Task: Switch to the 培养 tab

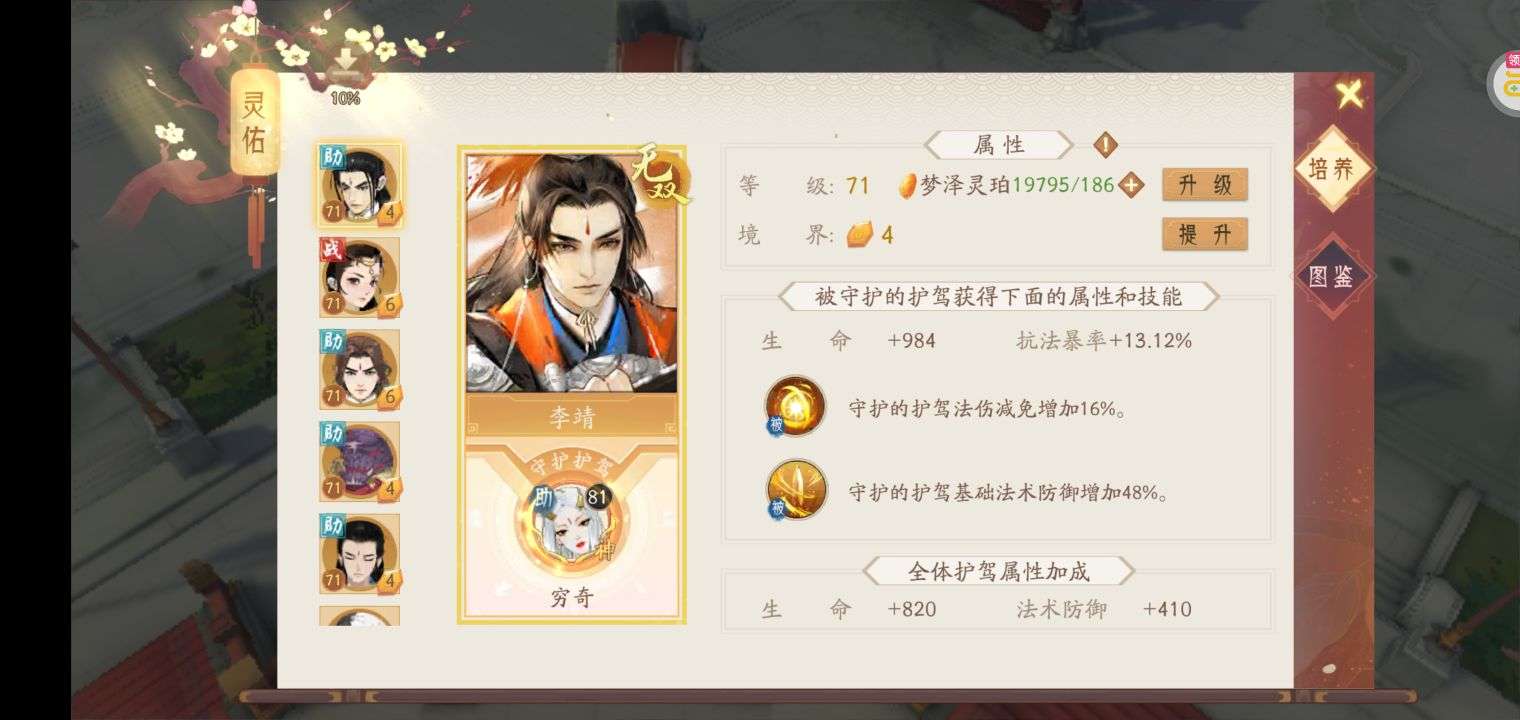Action: pyautogui.click(x=1332, y=169)
